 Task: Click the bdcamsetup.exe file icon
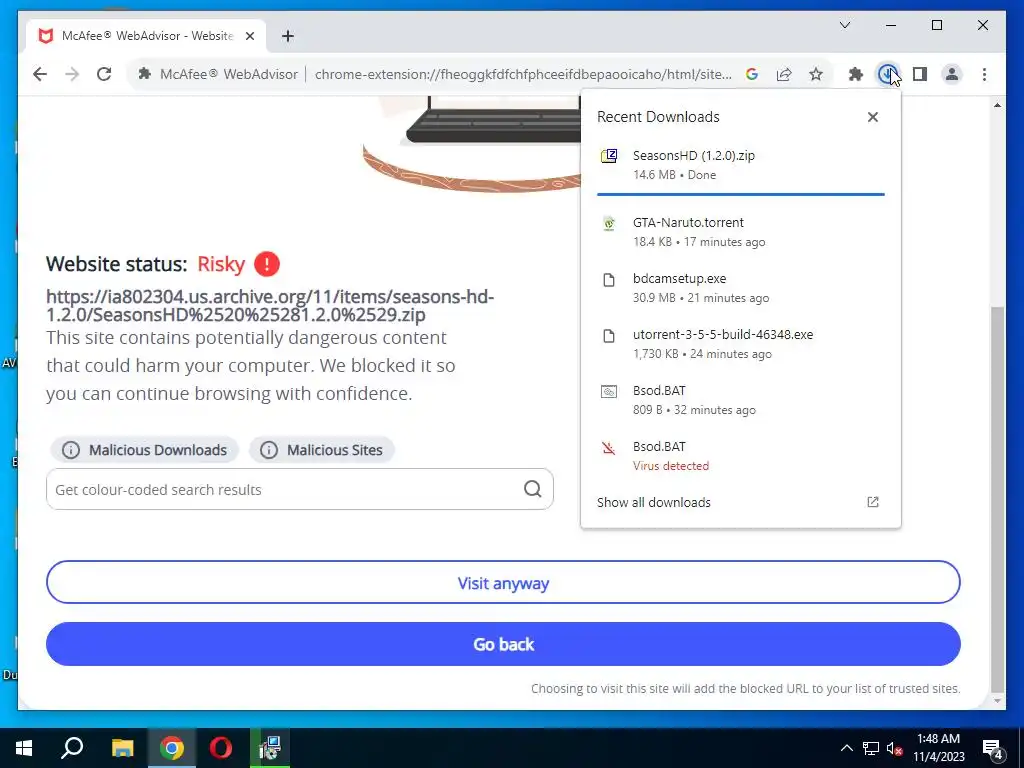tap(609, 280)
